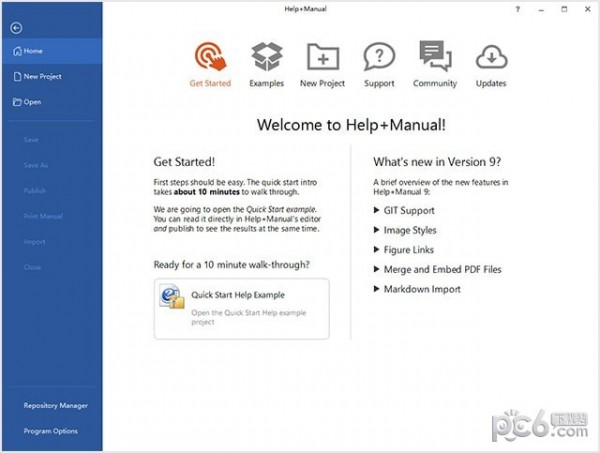The width and height of the screenshot is (600, 453).
Task: Click the back arrow circle icon
Action: point(16,28)
